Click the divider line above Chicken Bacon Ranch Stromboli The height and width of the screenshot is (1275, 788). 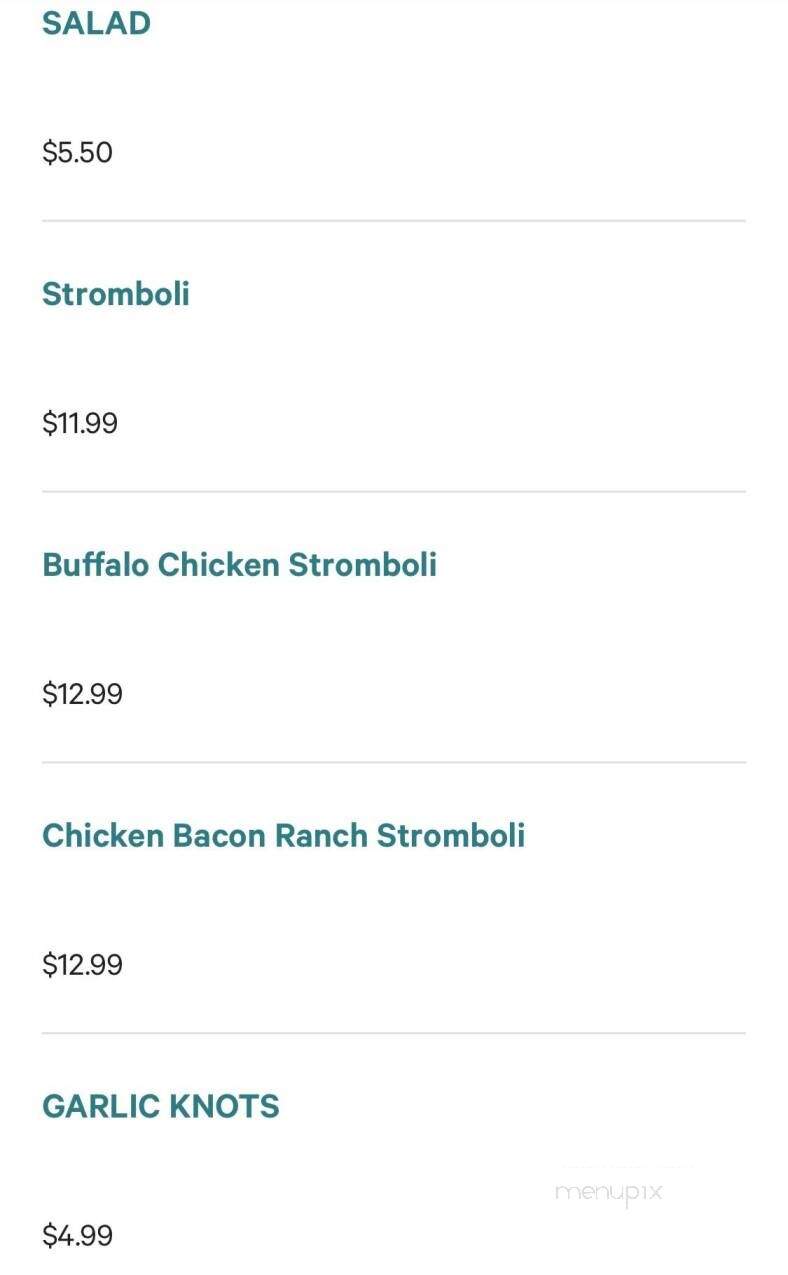tap(394, 763)
